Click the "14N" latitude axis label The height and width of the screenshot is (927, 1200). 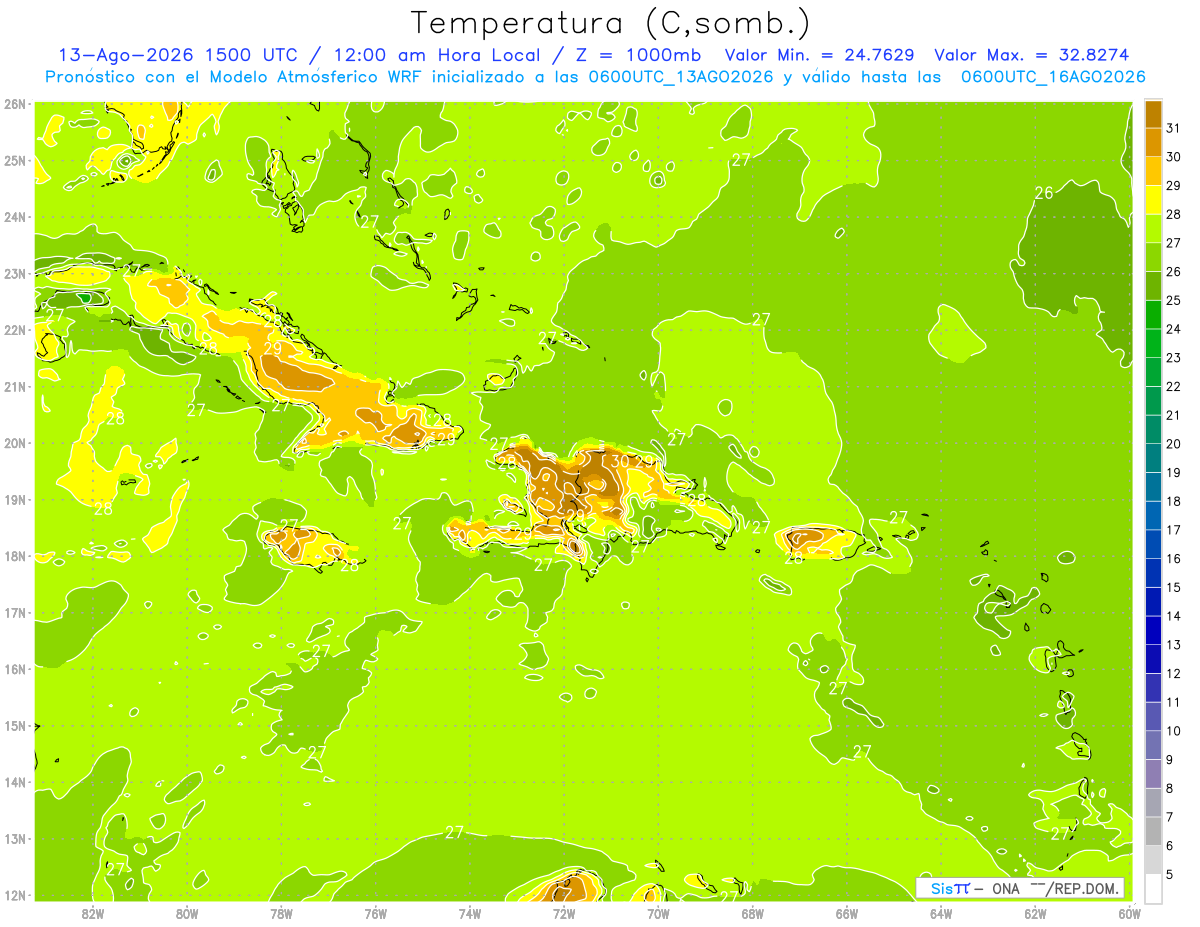[15, 782]
